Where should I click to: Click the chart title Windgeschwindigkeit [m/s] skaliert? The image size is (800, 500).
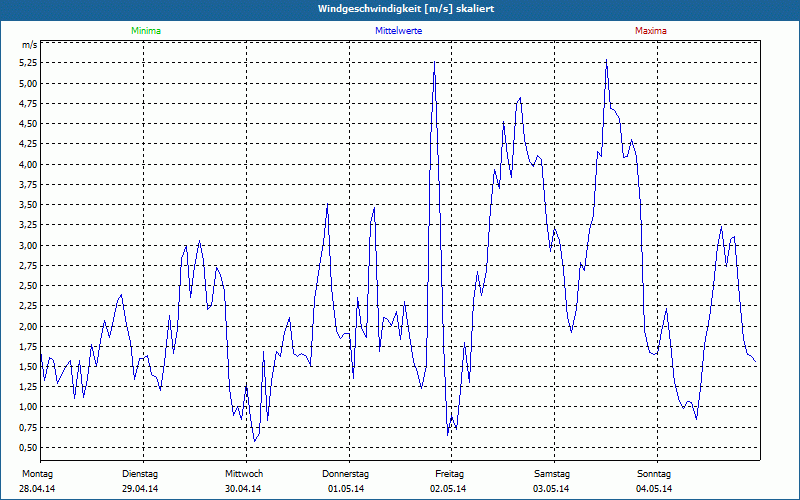[x=406, y=9]
